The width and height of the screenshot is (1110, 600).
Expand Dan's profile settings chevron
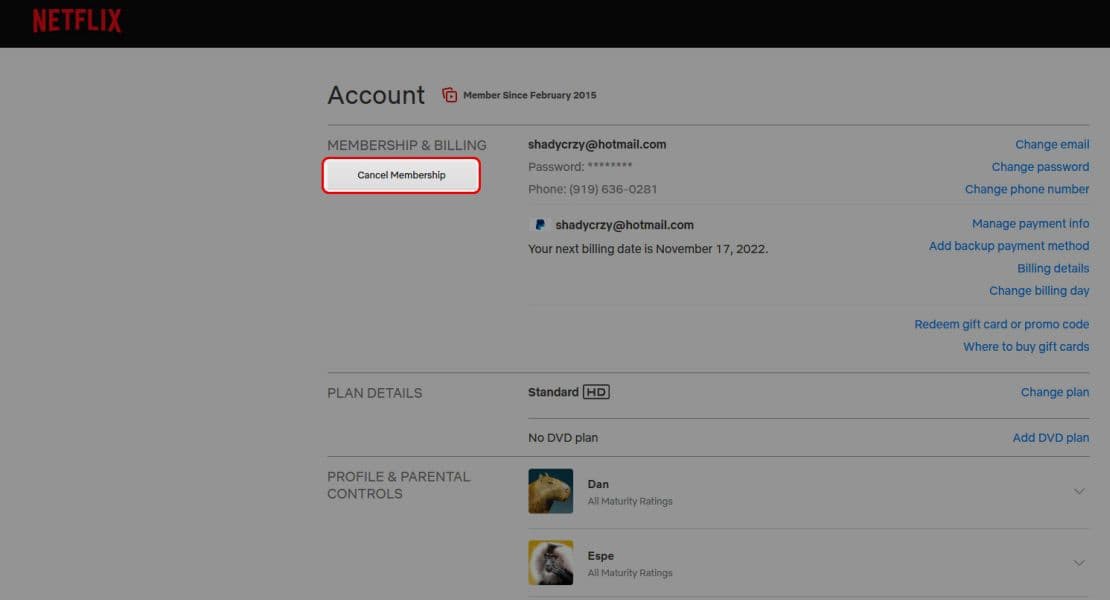[x=1080, y=491]
